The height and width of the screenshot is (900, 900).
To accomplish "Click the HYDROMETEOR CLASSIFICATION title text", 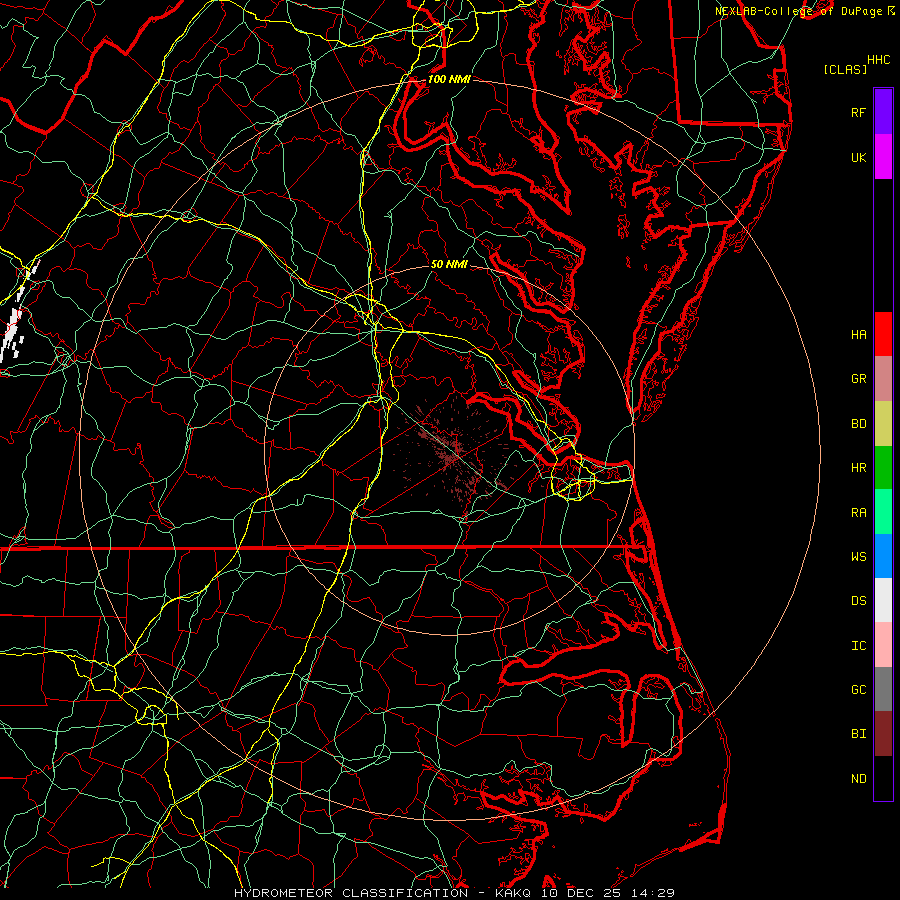I will [x=351, y=893].
